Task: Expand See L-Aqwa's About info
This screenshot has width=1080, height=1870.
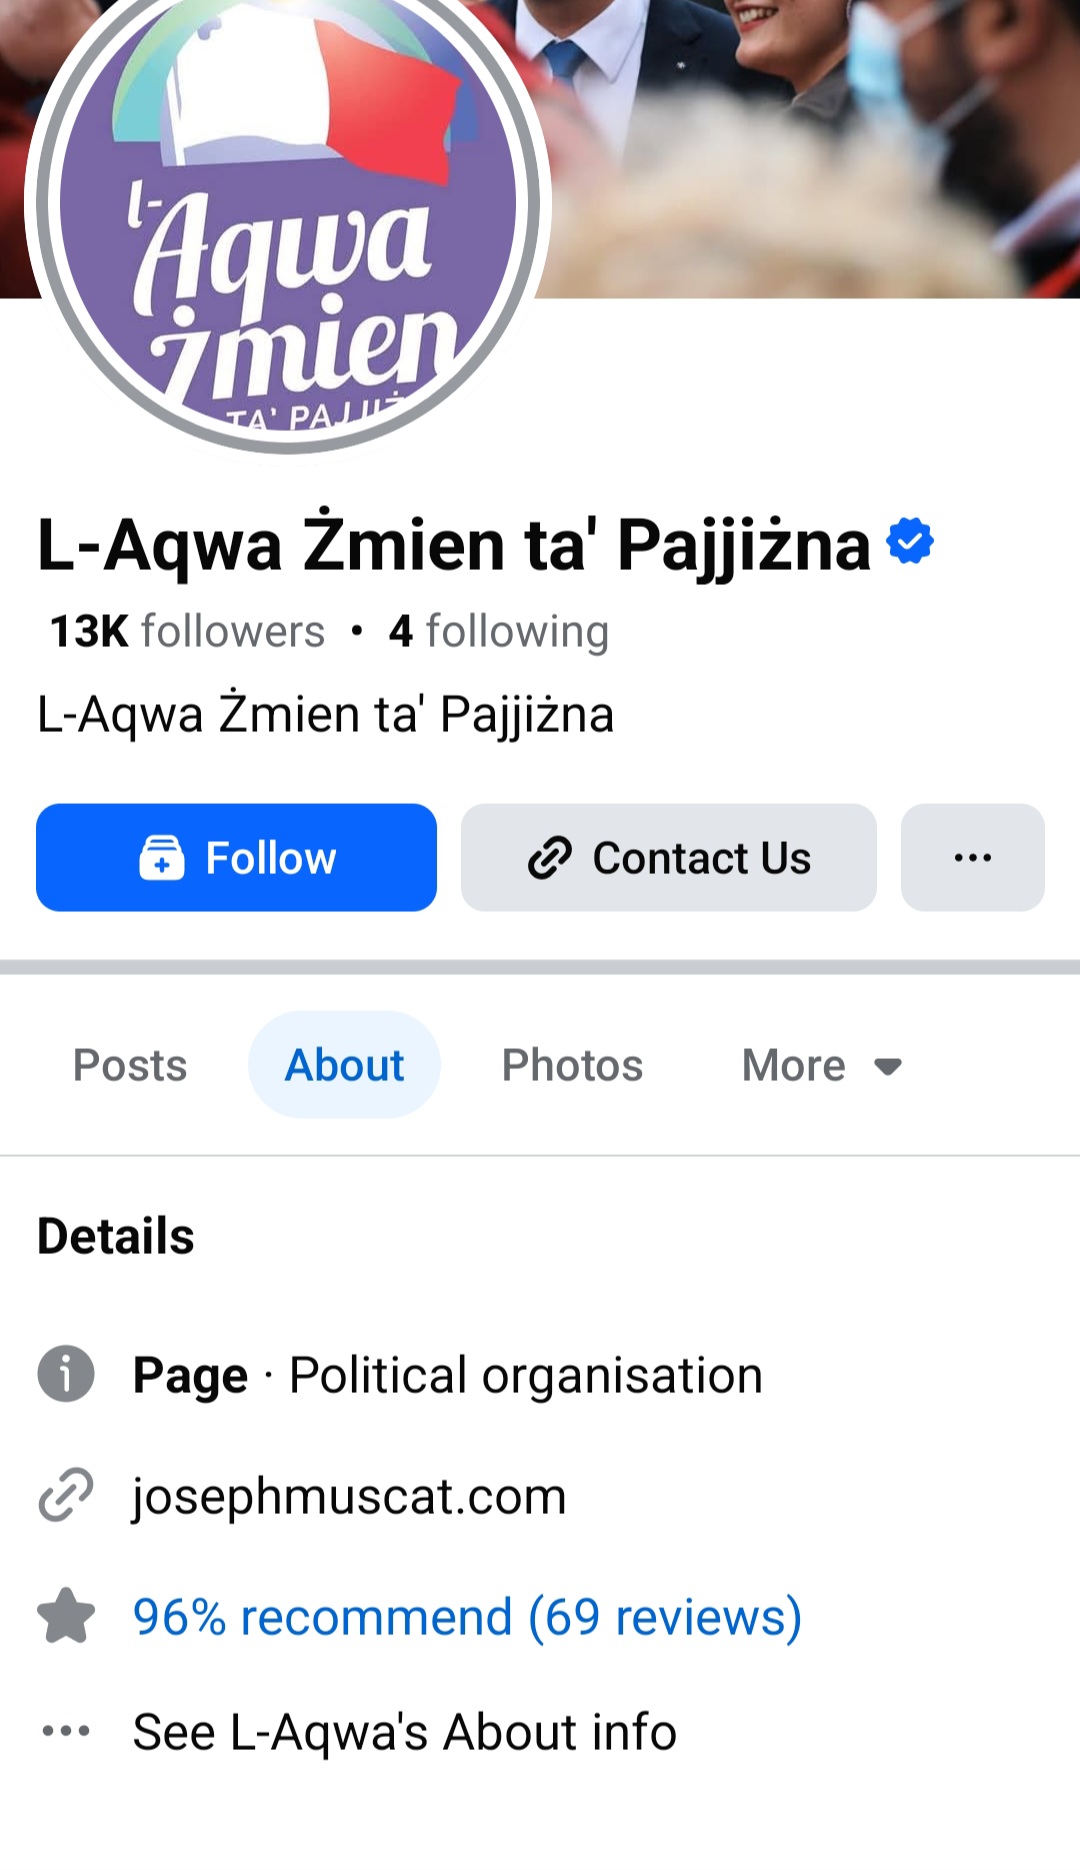Action: (x=404, y=1732)
